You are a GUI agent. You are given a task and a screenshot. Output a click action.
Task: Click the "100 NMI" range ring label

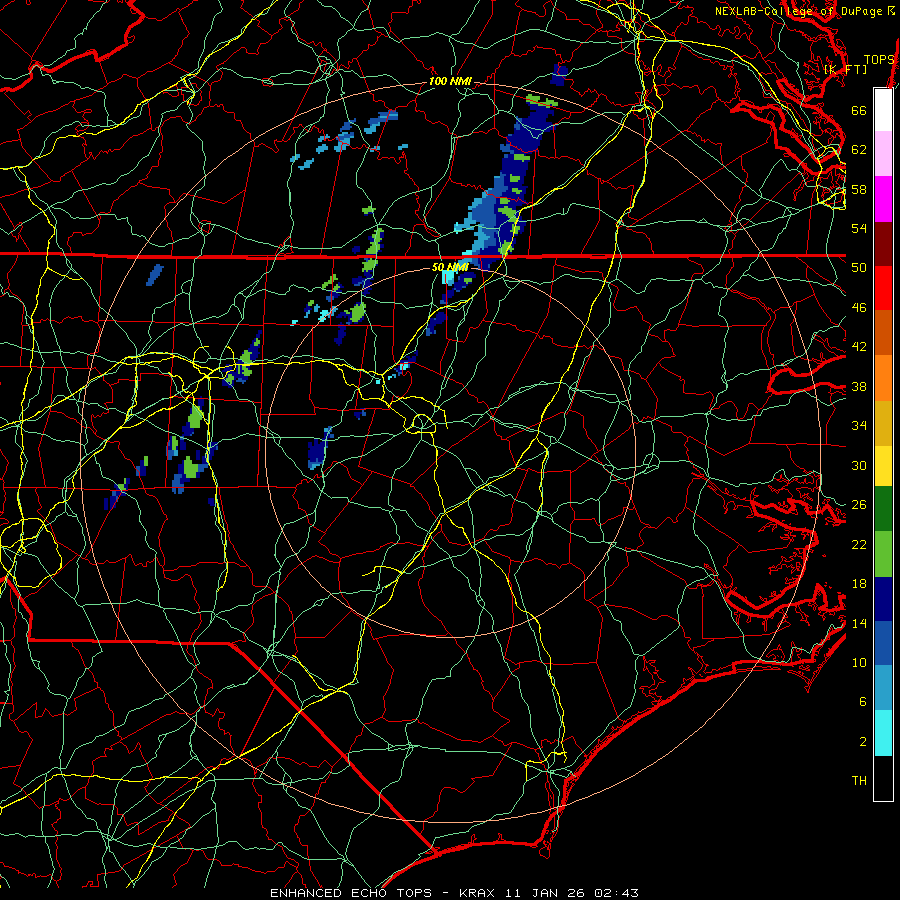pyautogui.click(x=451, y=82)
